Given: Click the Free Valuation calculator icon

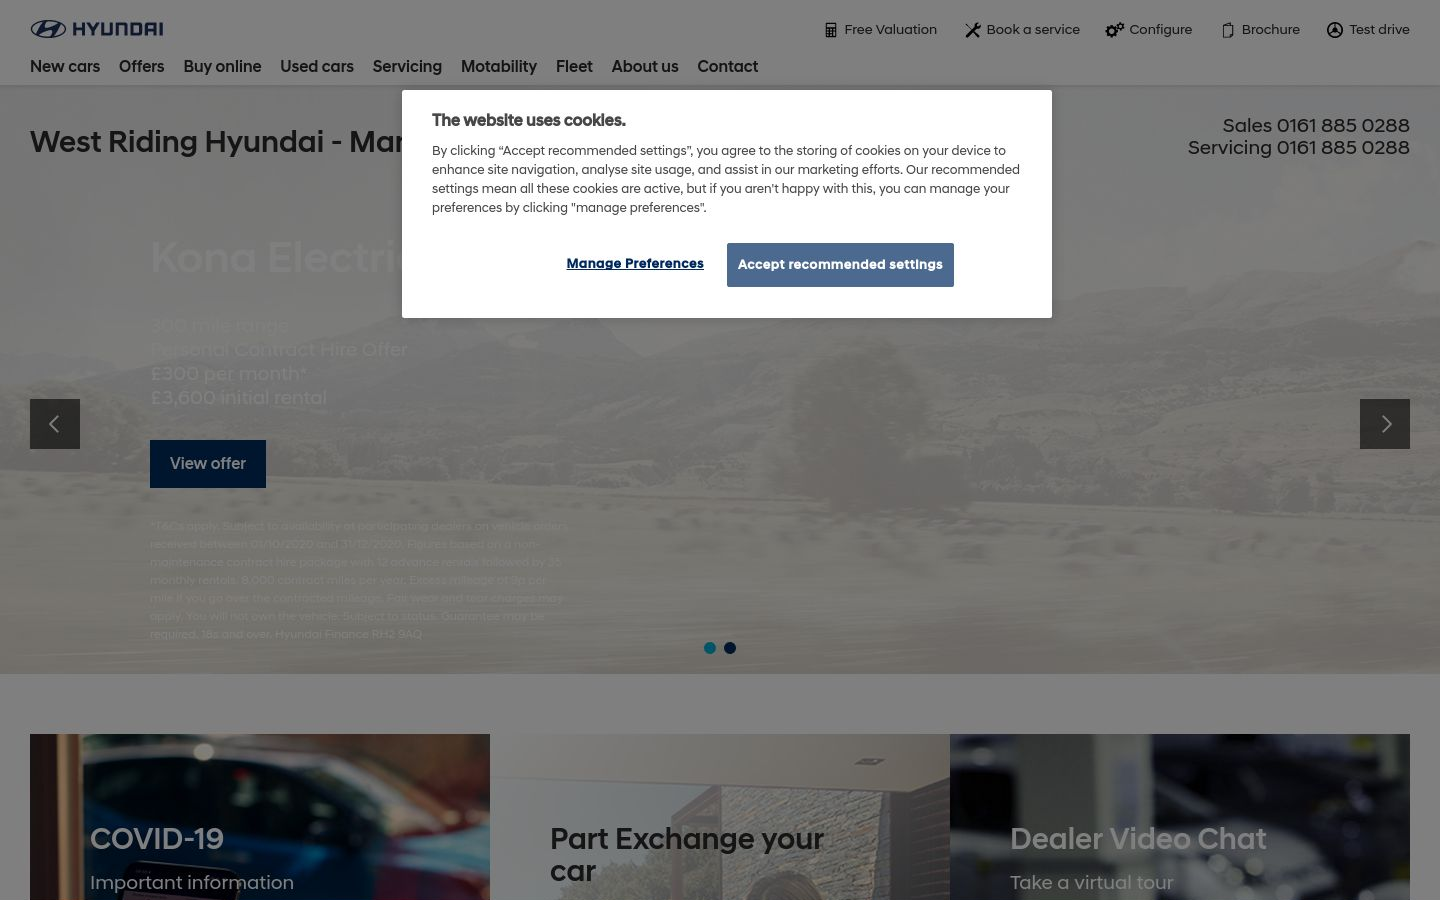Looking at the screenshot, I should tap(830, 30).
